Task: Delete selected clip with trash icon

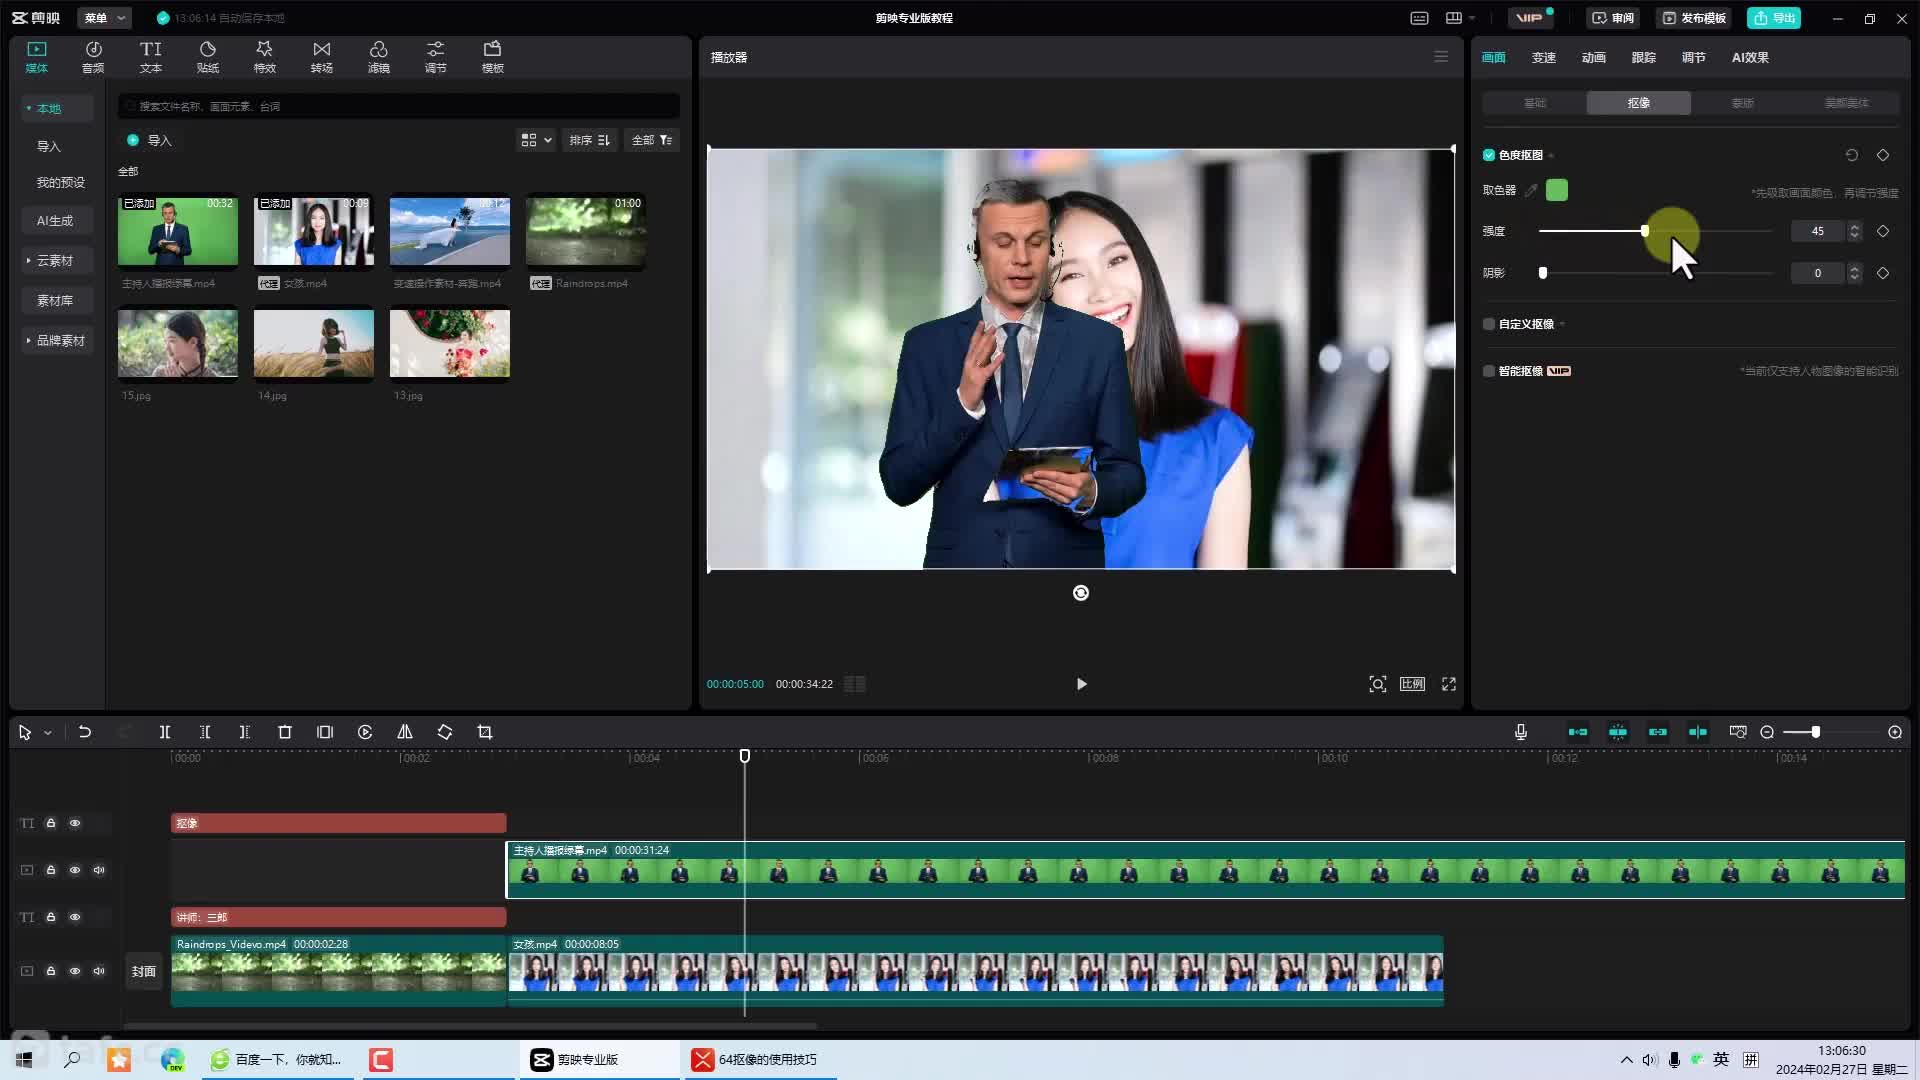Action: point(285,732)
